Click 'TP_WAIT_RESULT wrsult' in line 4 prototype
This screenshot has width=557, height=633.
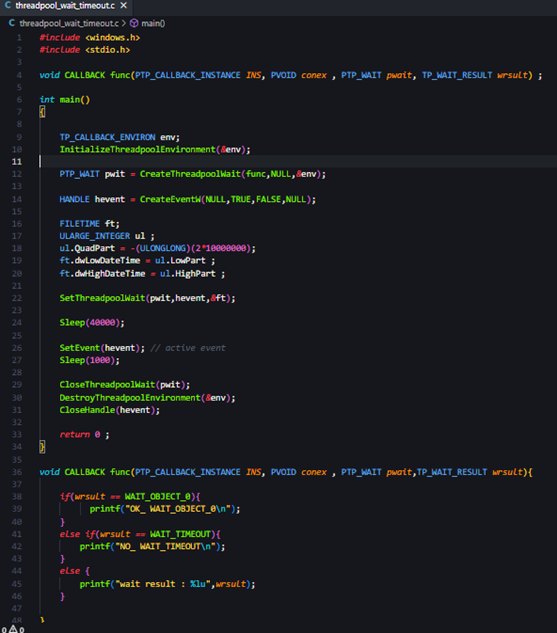(475, 75)
